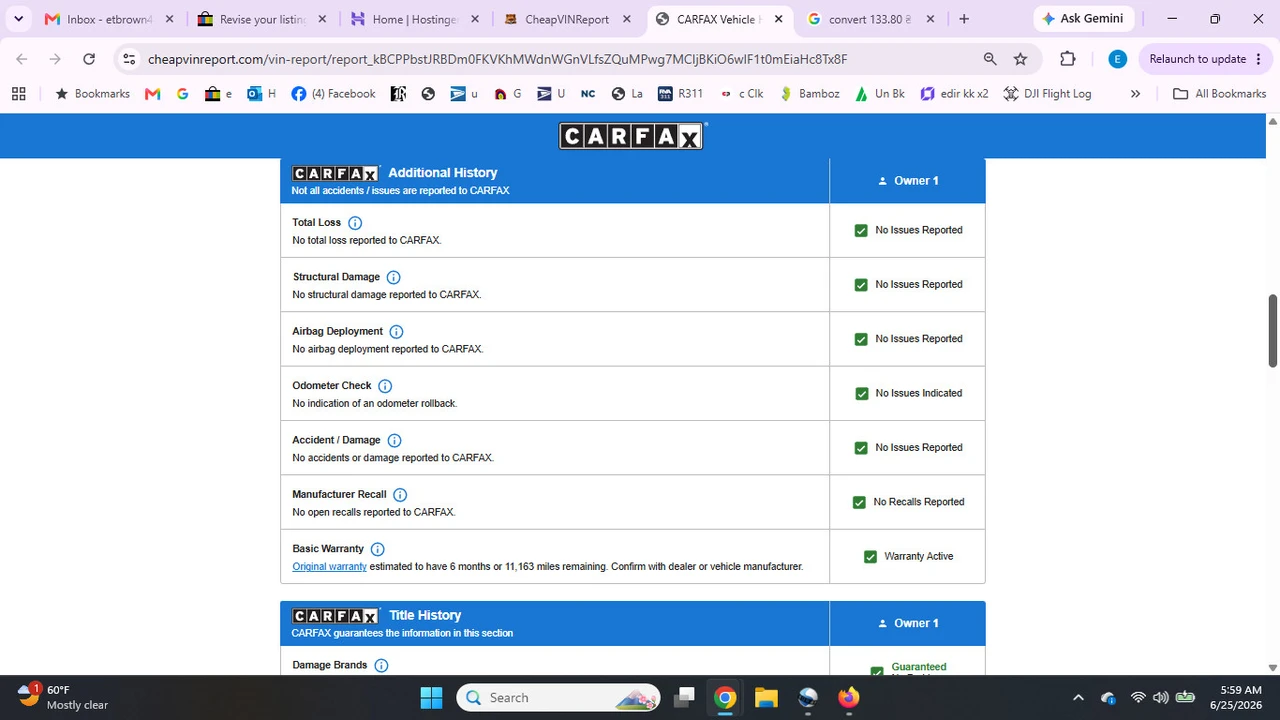Image resolution: width=1280 pixels, height=720 pixels.
Task: Click Owner 1 in Title History header
Action: coord(908,623)
